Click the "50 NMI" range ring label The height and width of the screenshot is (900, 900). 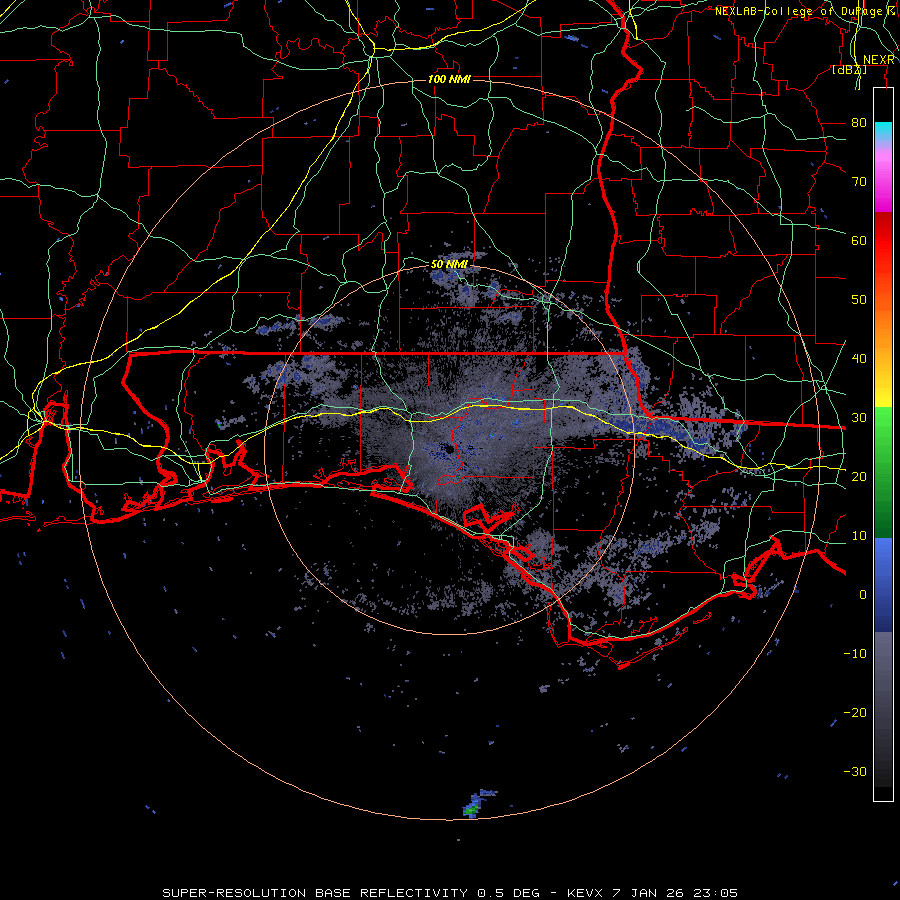(449, 265)
